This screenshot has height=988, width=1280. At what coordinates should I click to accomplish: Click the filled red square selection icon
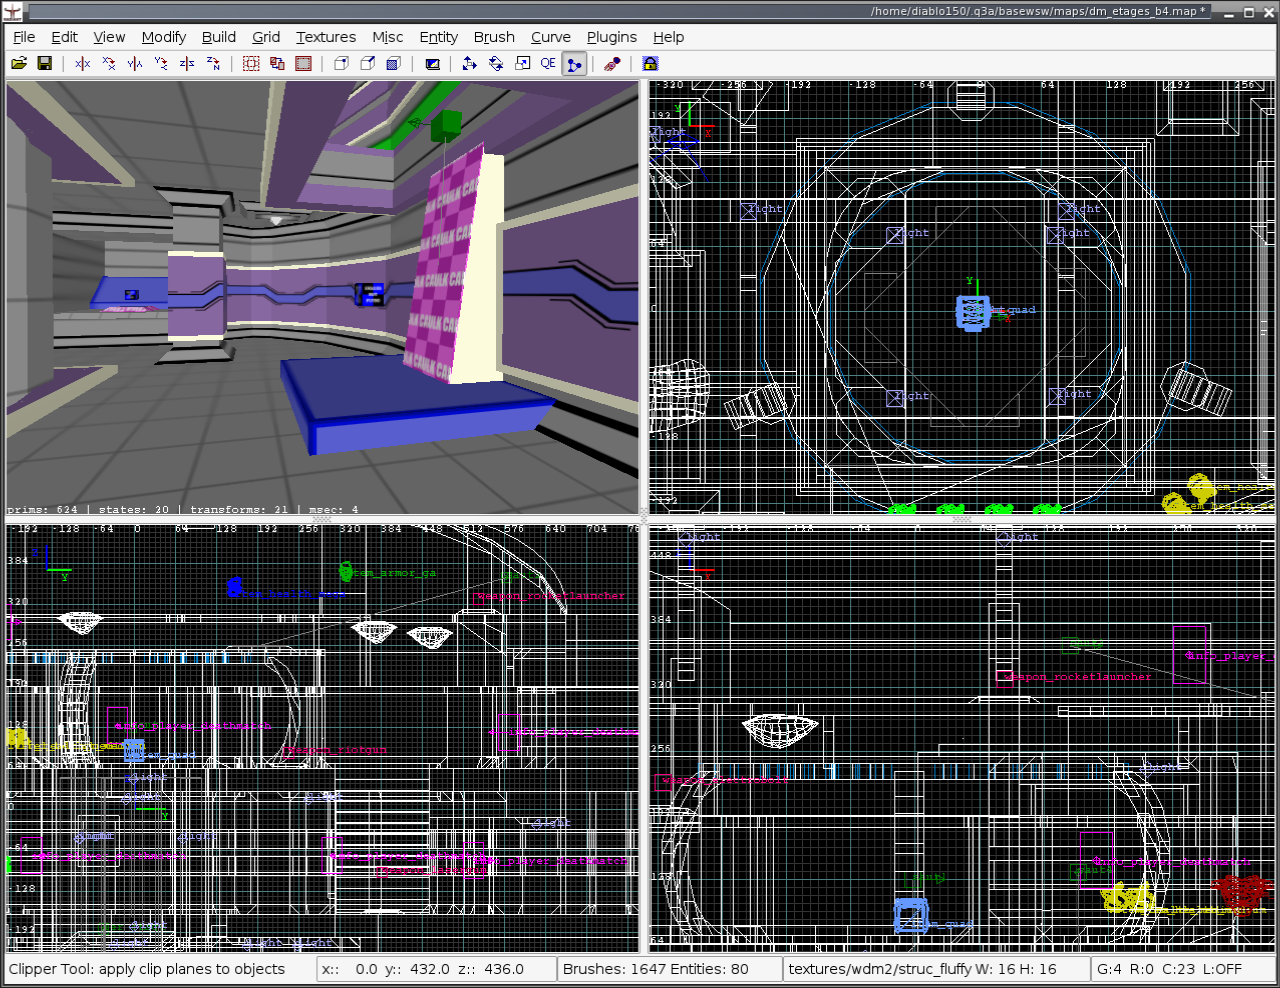click(x=303, y=63)
